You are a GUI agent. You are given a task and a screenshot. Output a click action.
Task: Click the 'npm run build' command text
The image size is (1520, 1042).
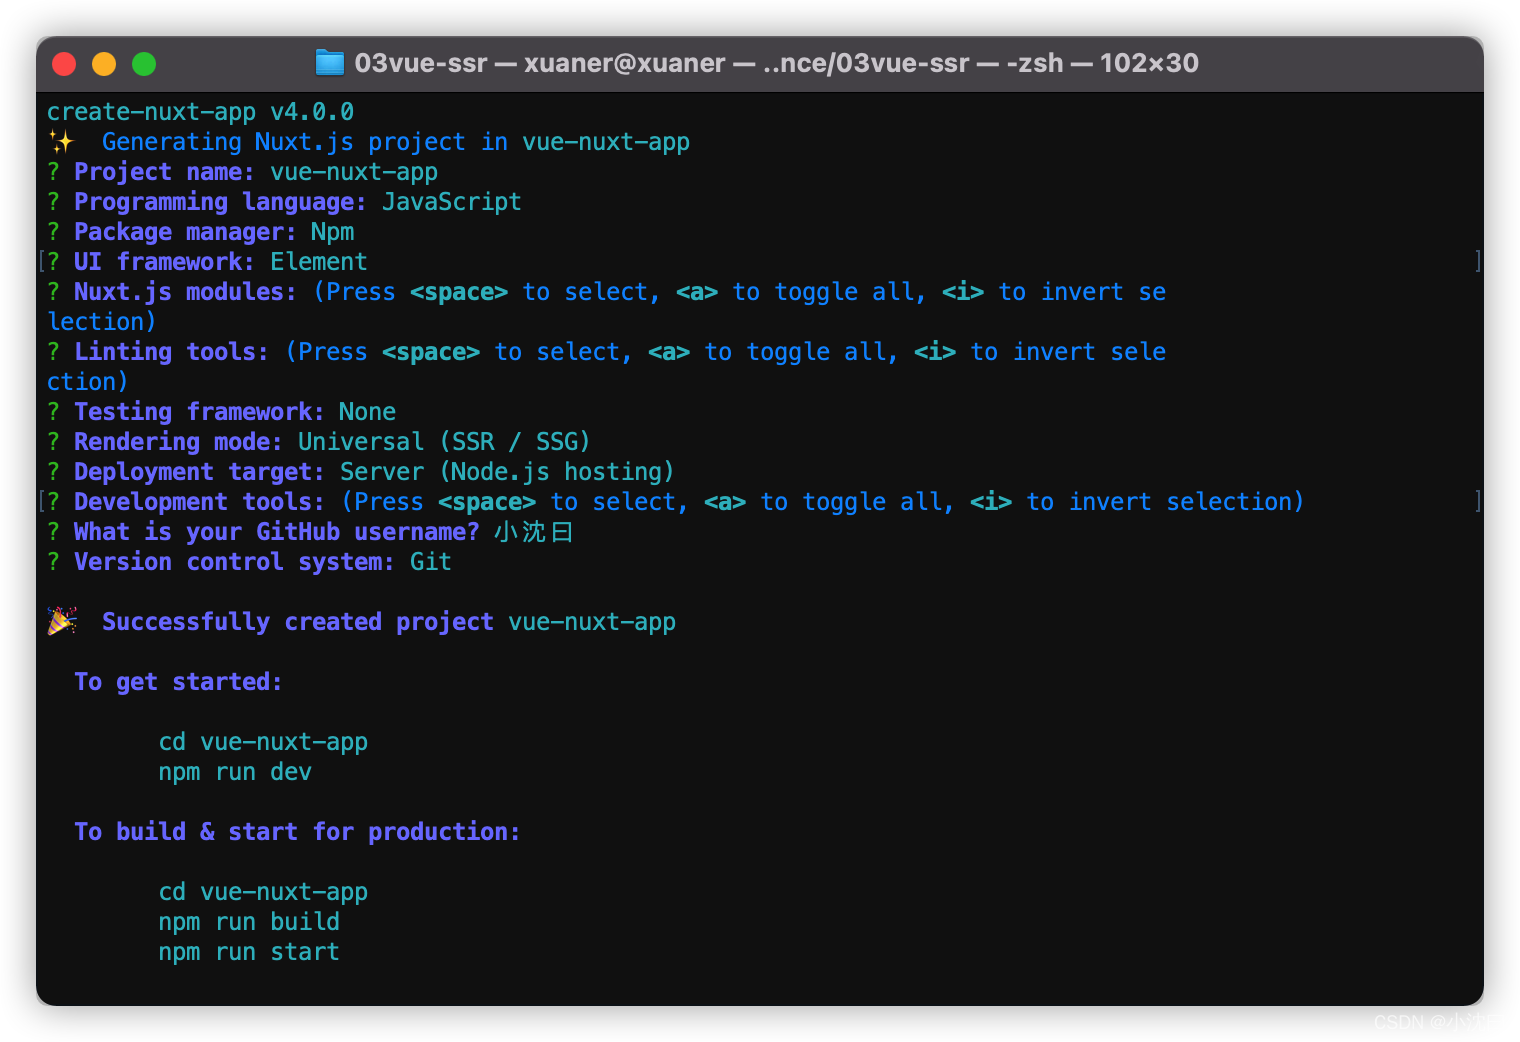coord(249,922)
